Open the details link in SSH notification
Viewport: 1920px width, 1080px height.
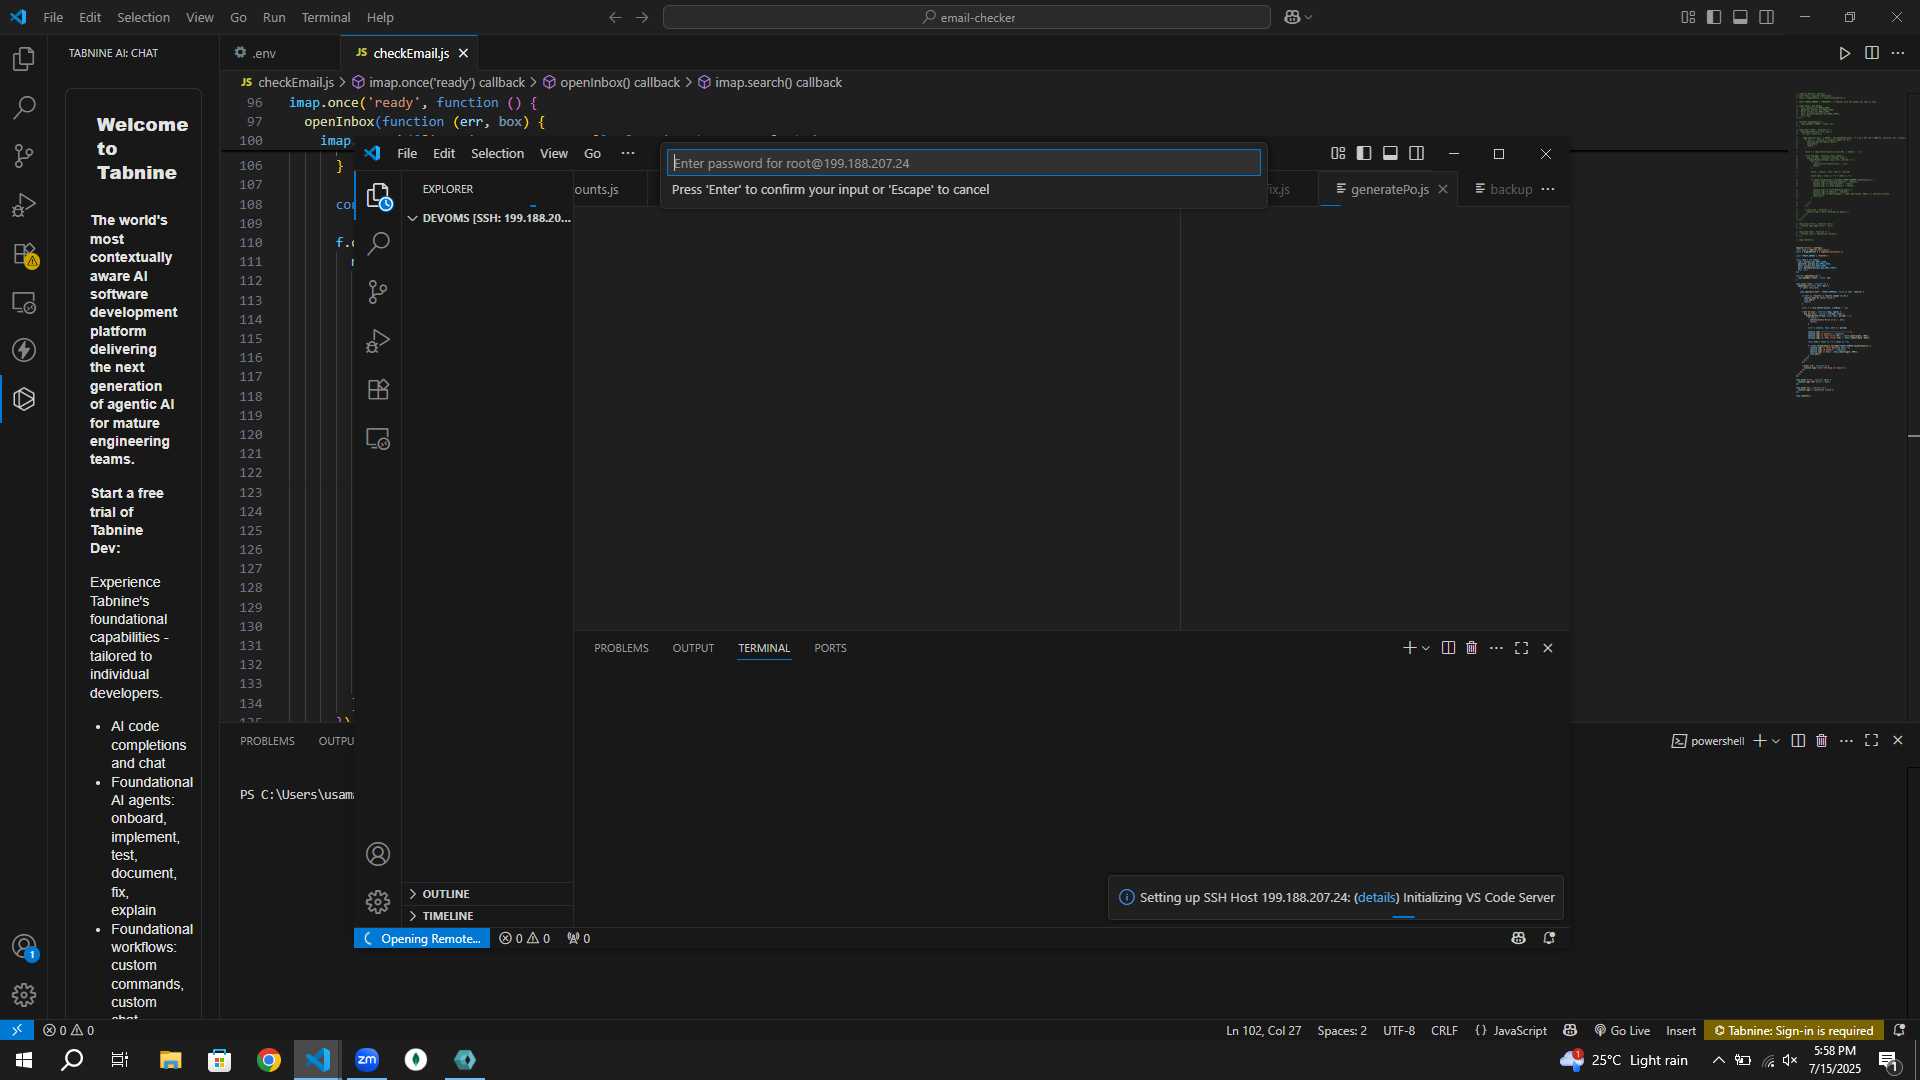click(x=1377, y=898)
